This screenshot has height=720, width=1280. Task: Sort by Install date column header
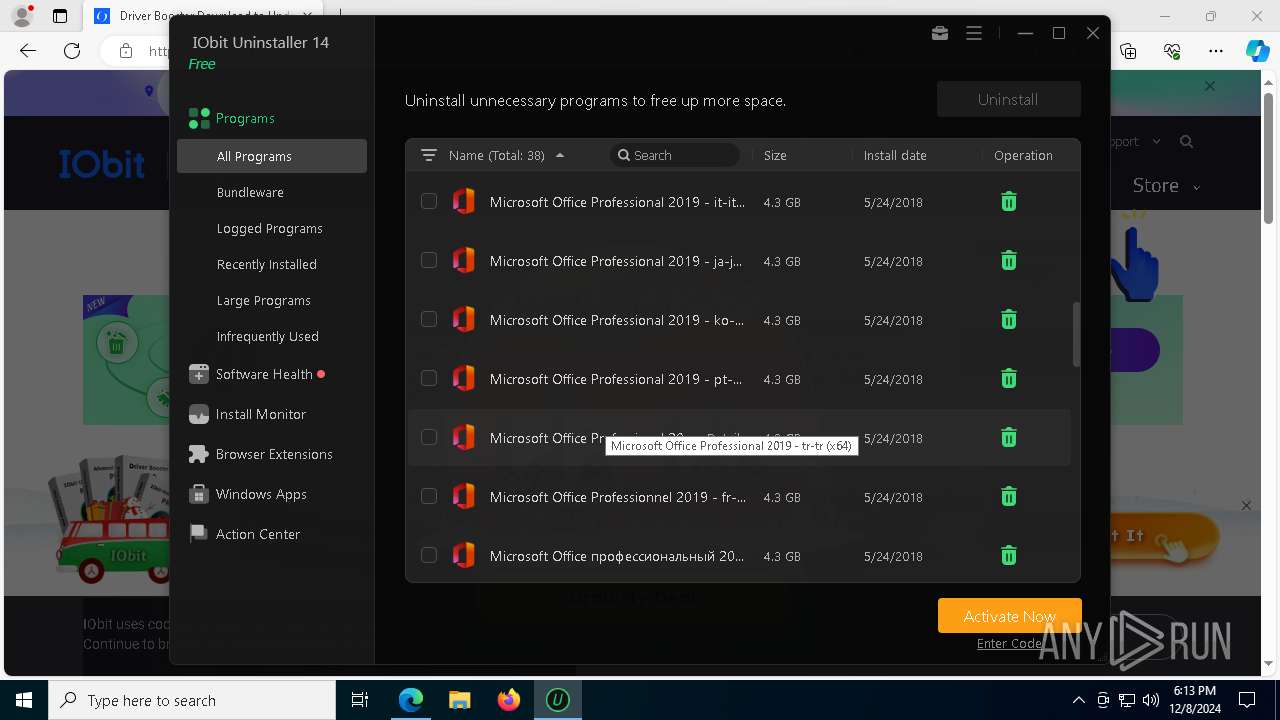(x=895, y=155)
